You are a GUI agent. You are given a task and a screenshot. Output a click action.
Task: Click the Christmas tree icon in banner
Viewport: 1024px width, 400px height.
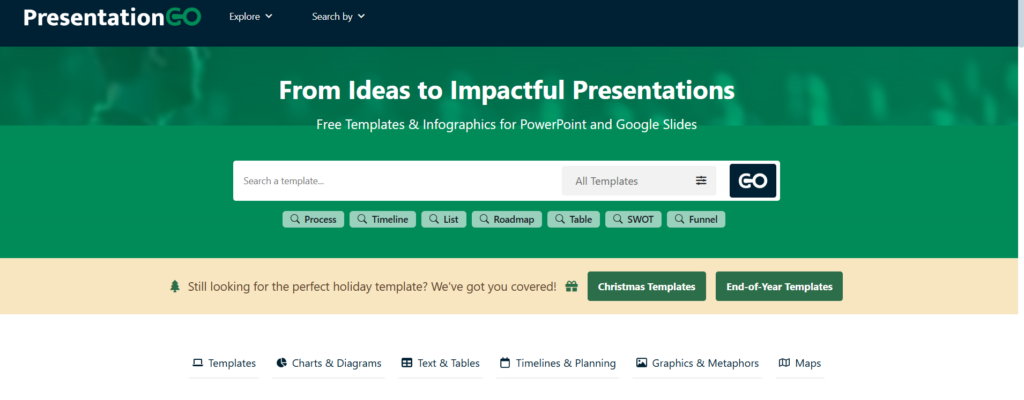[174, 286]
